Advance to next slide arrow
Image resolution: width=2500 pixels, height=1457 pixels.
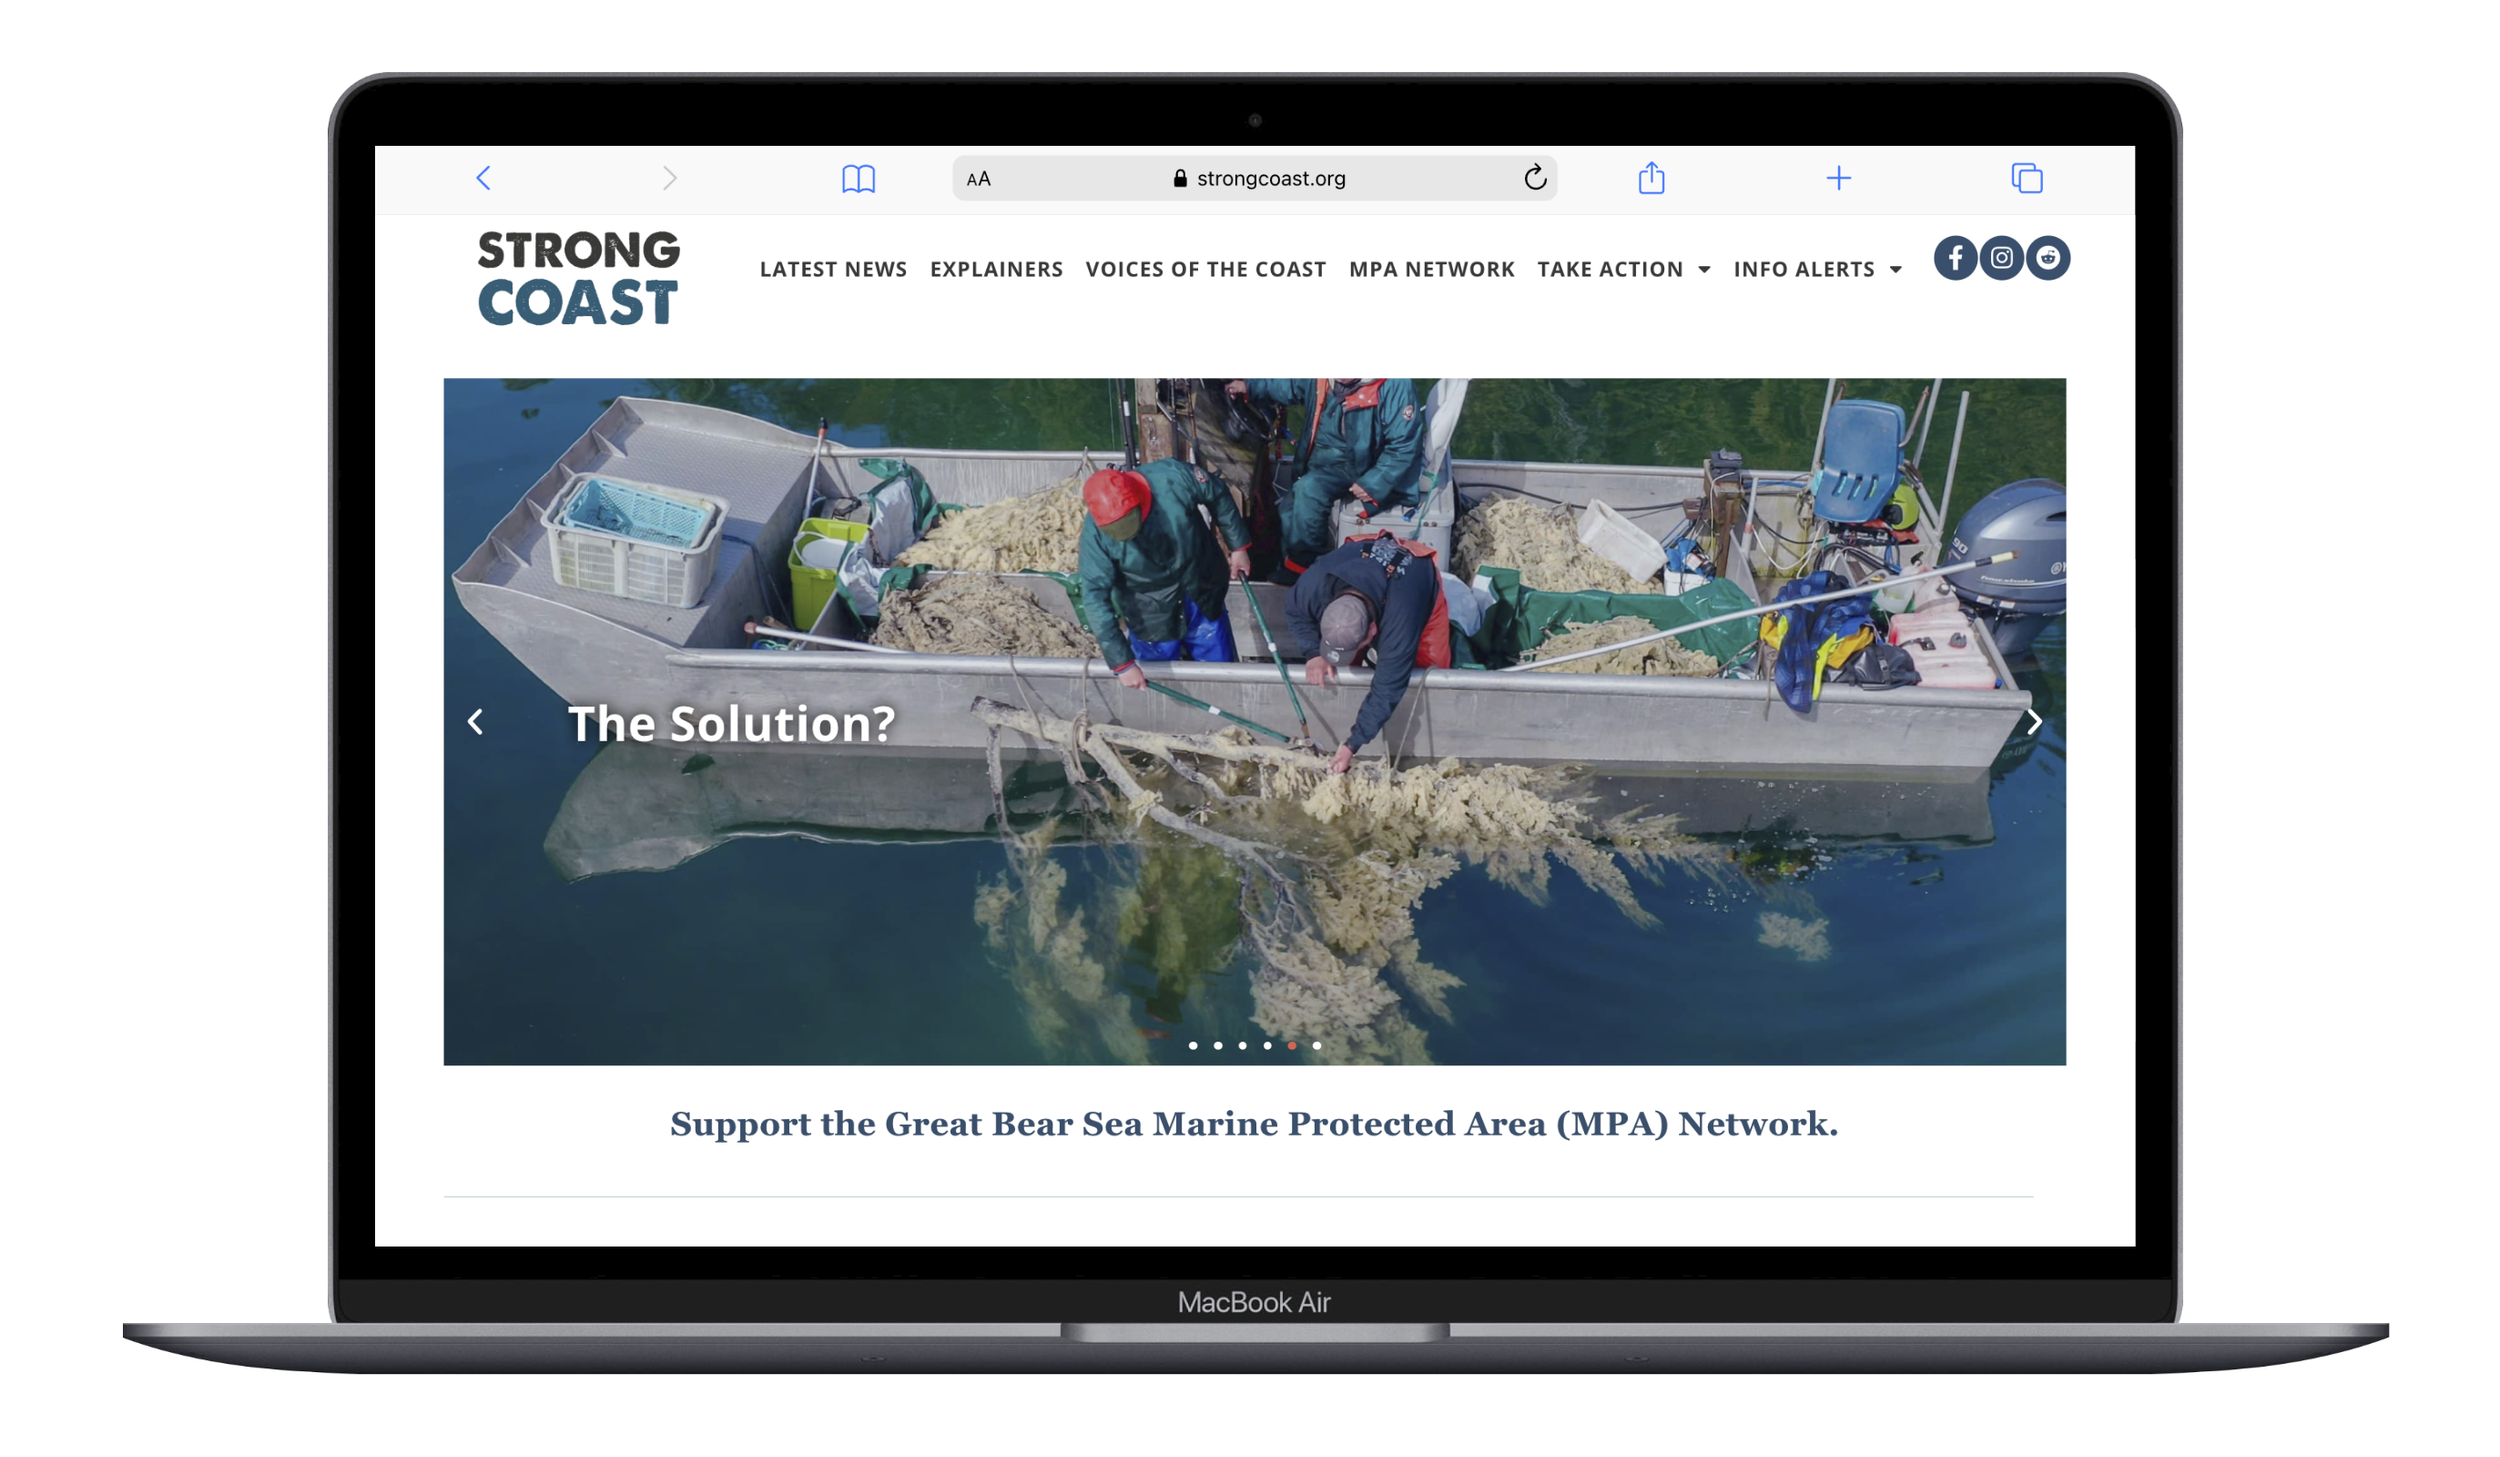[2033, 721]
